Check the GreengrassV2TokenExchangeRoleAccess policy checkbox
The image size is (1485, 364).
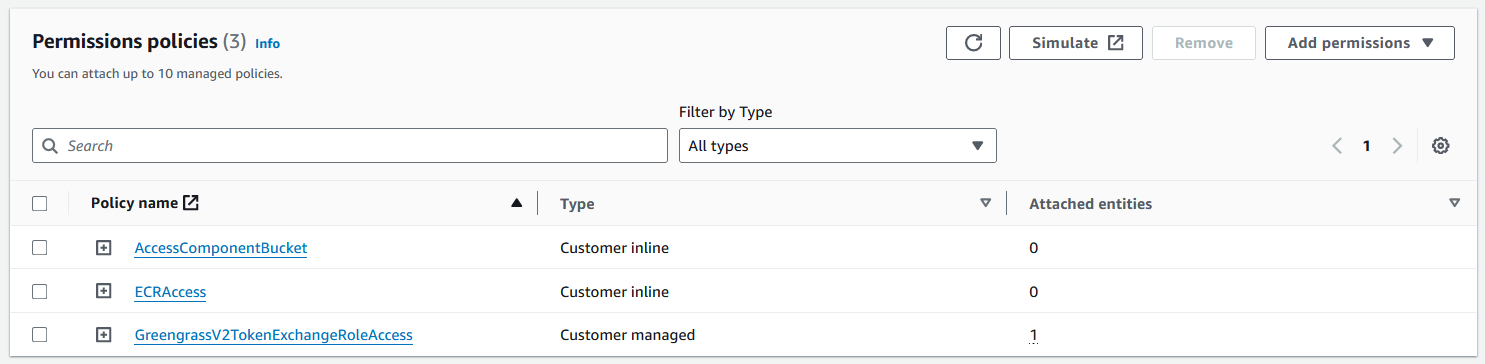click(40, 335)
